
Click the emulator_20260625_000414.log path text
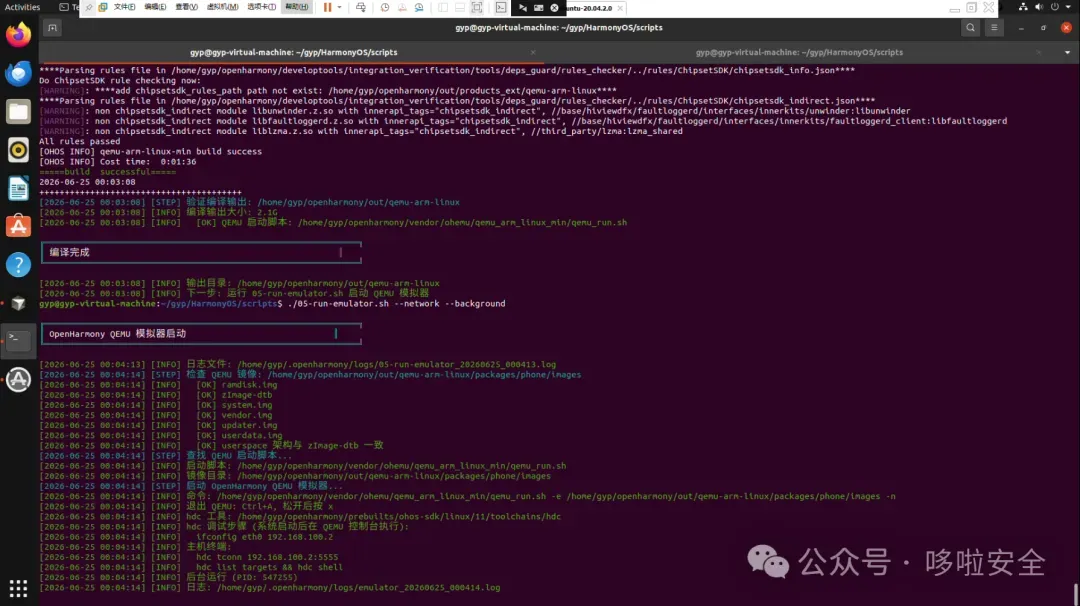(x=358, y=587)
